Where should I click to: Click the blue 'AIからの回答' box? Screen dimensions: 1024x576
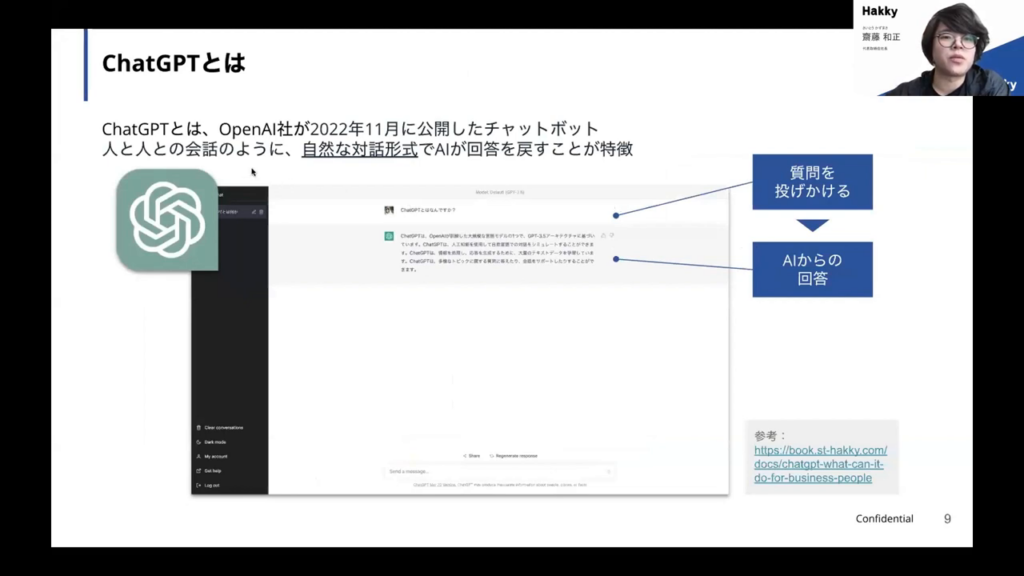(812, 269)
